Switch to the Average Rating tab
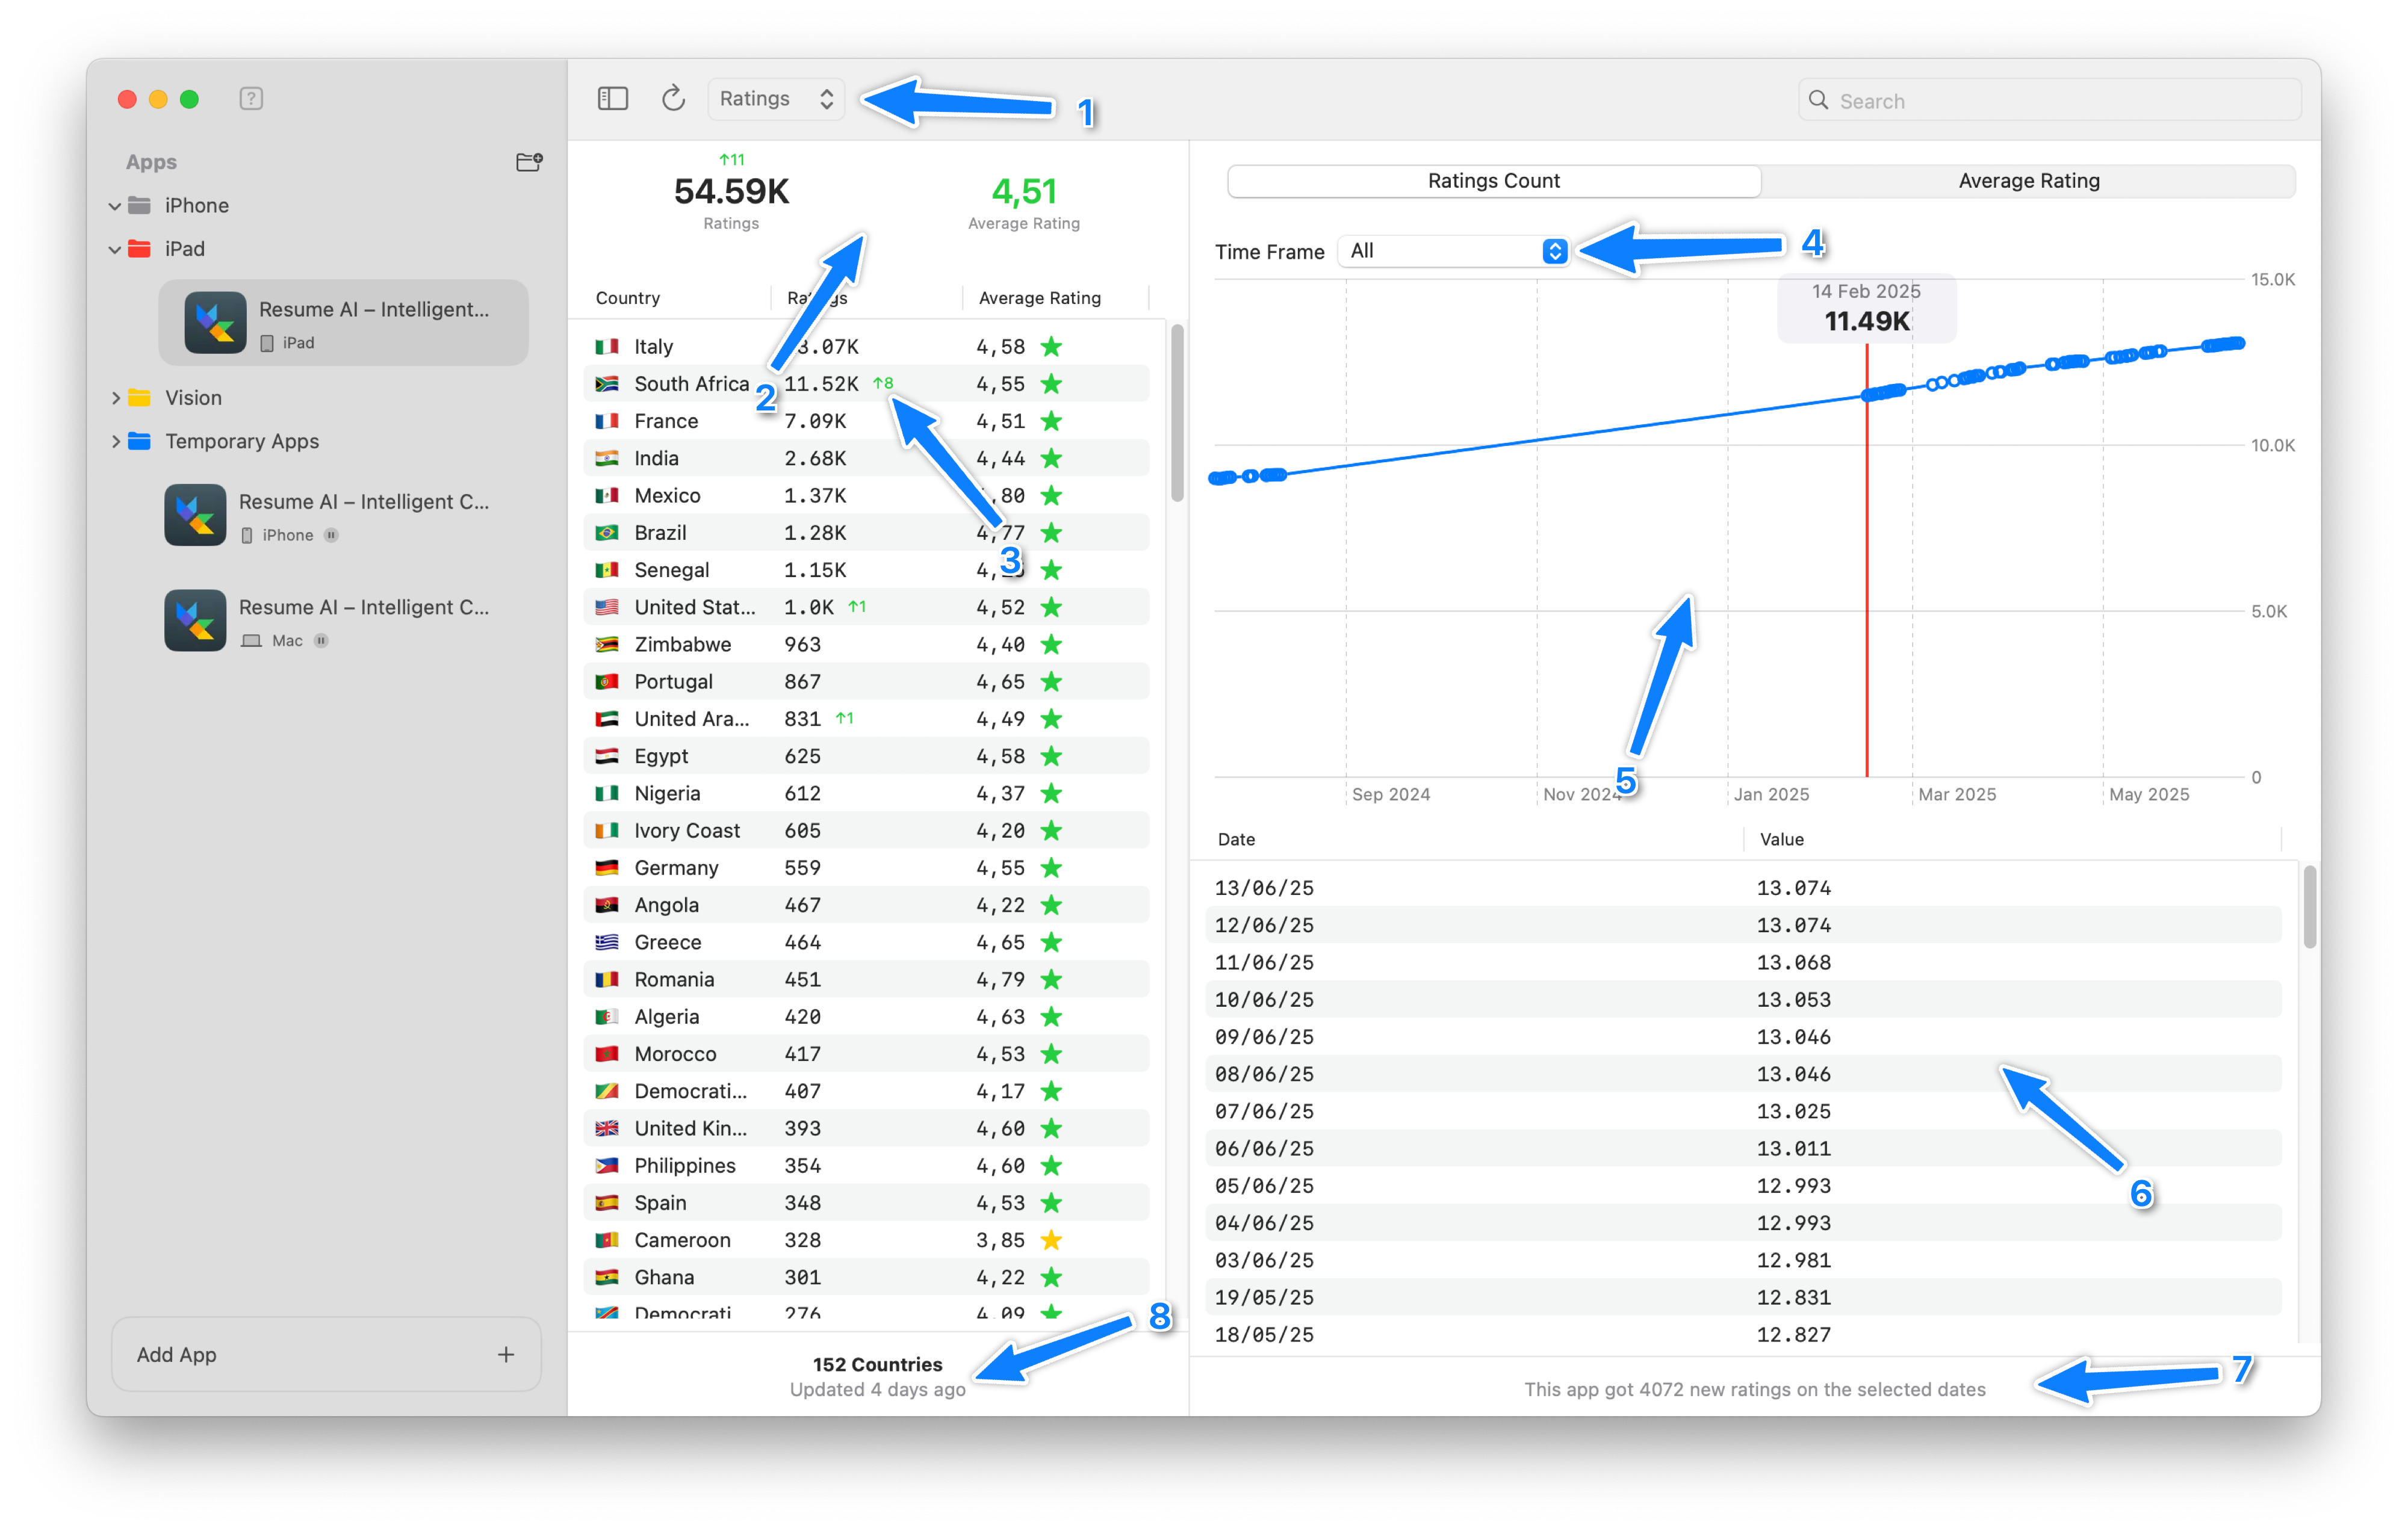Screen dimensions: 2408x1531 click(x=2028, y=181)
